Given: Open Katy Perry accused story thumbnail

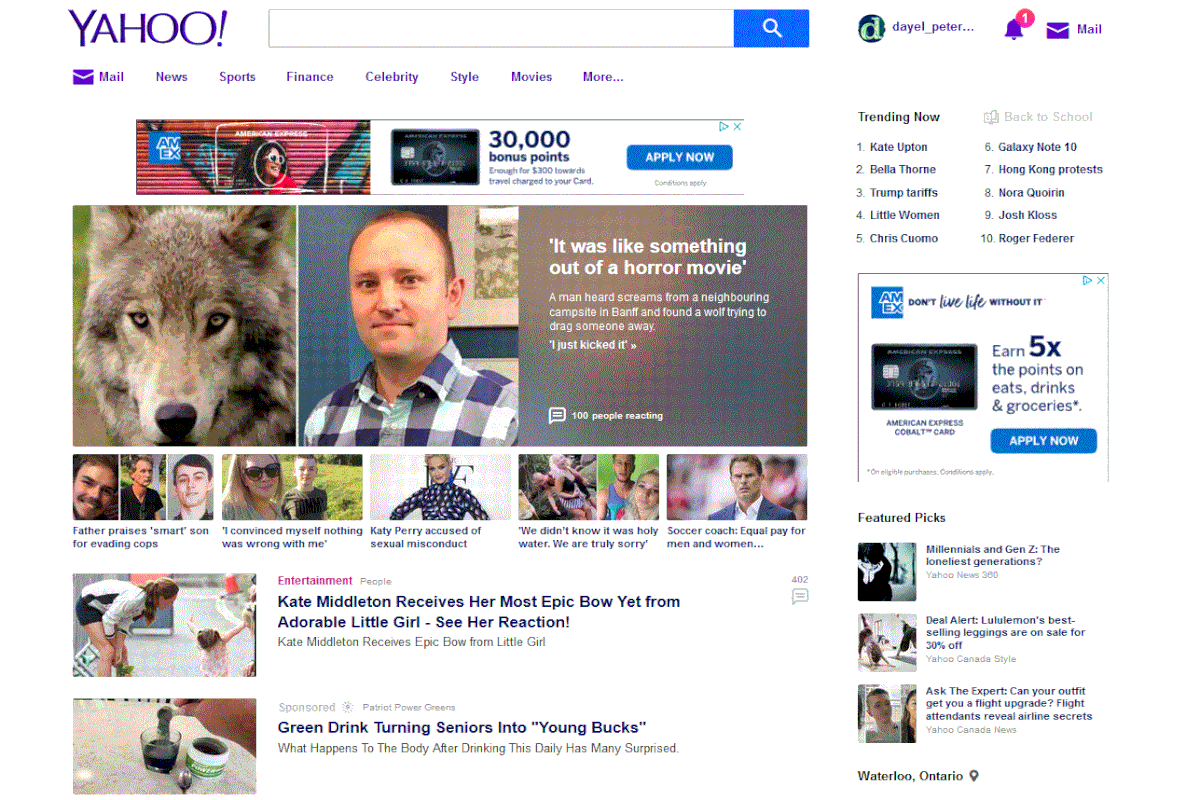Looking at the screenshot, I should (440, 487).
